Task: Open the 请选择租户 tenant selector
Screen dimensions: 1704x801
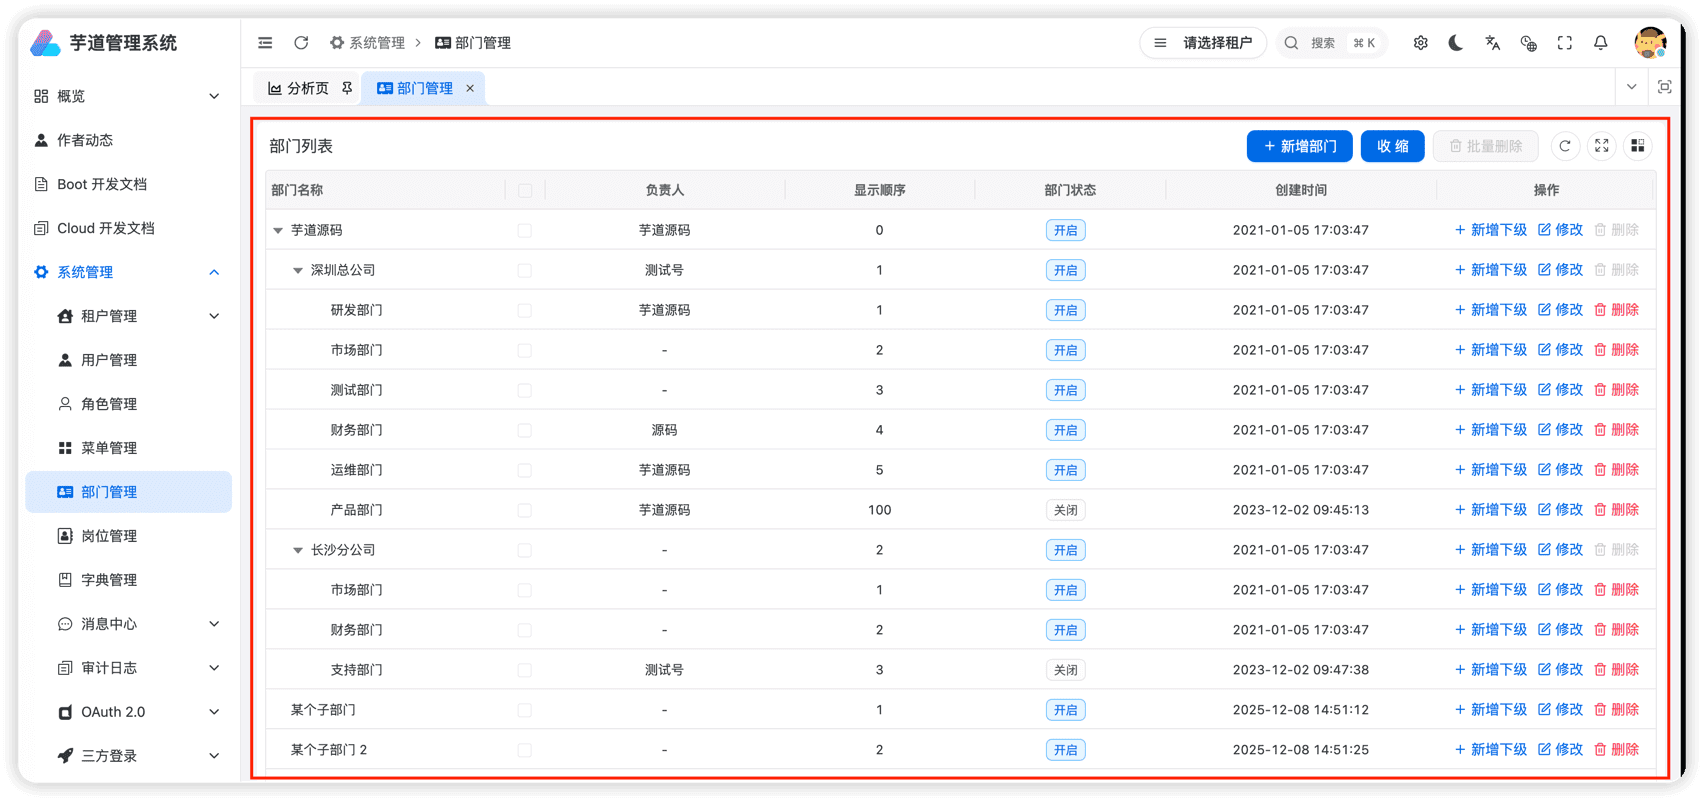Action: point(1203,43)
